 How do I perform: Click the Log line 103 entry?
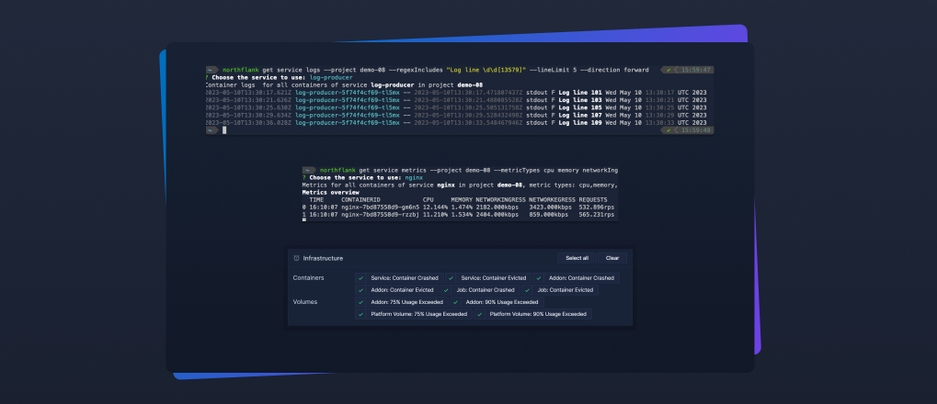[580, 100]
